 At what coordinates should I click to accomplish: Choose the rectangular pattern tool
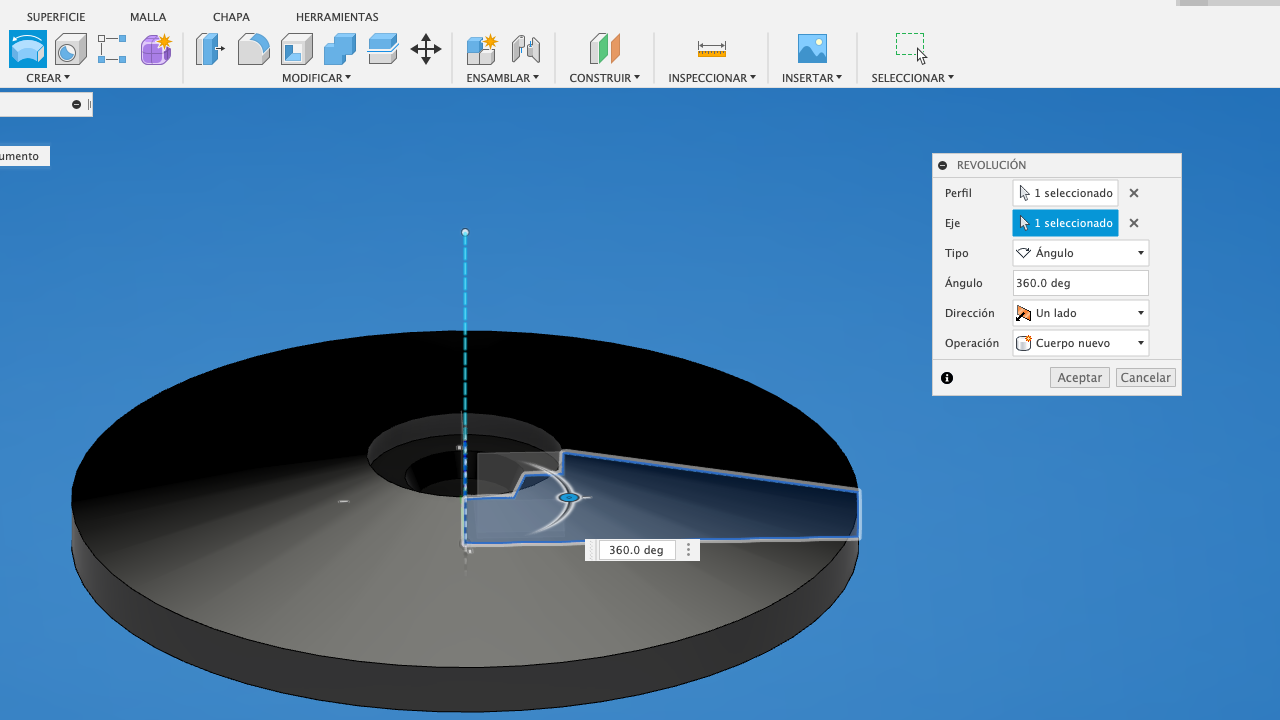[x=112, y=49]
